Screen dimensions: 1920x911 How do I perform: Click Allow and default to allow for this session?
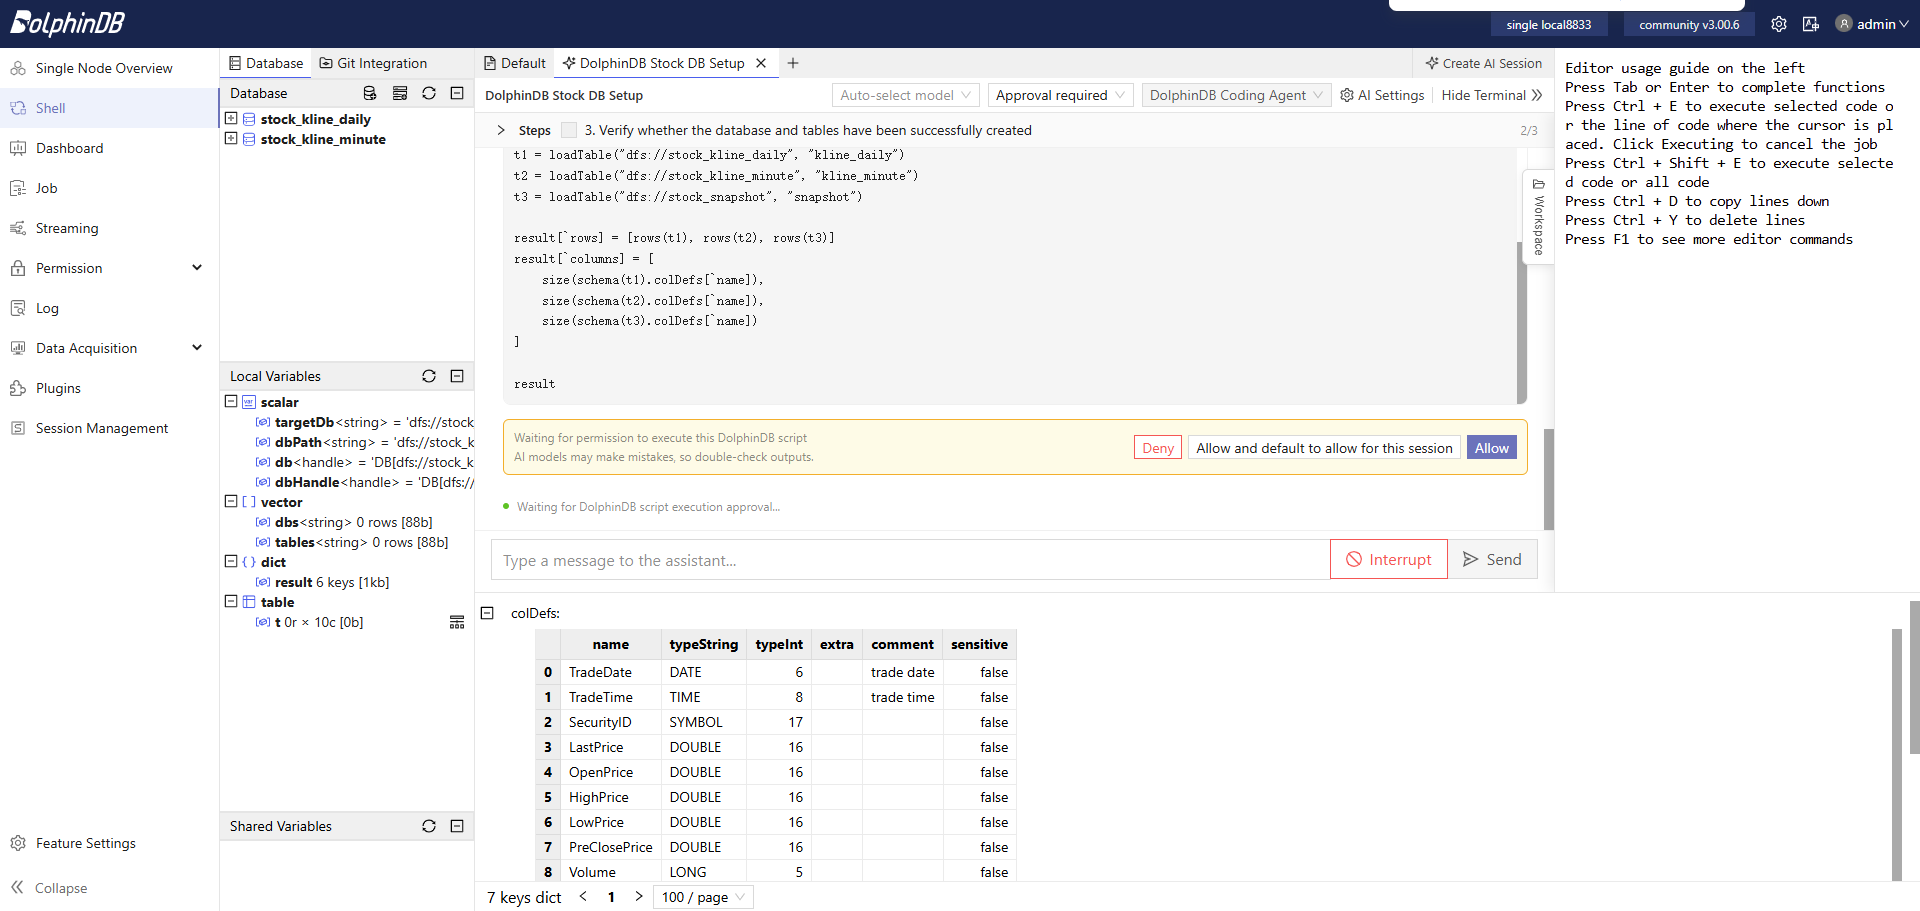(x=1324, y=448)
